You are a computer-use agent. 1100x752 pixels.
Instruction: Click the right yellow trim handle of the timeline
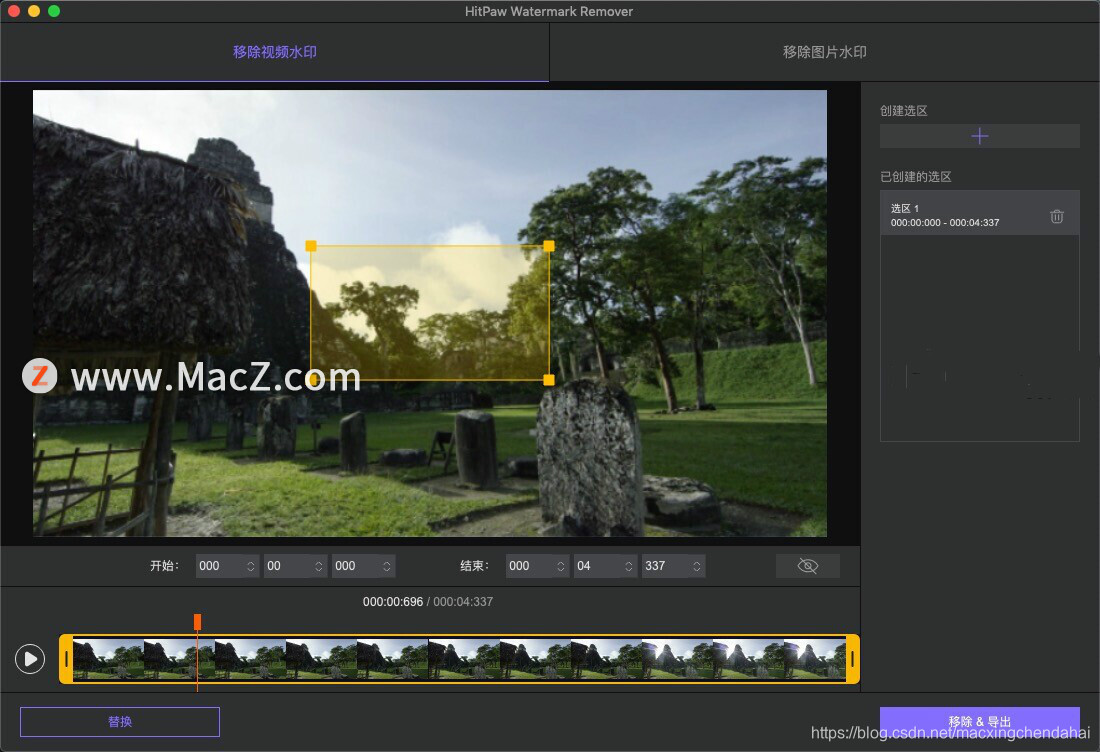tap(852, 659)
